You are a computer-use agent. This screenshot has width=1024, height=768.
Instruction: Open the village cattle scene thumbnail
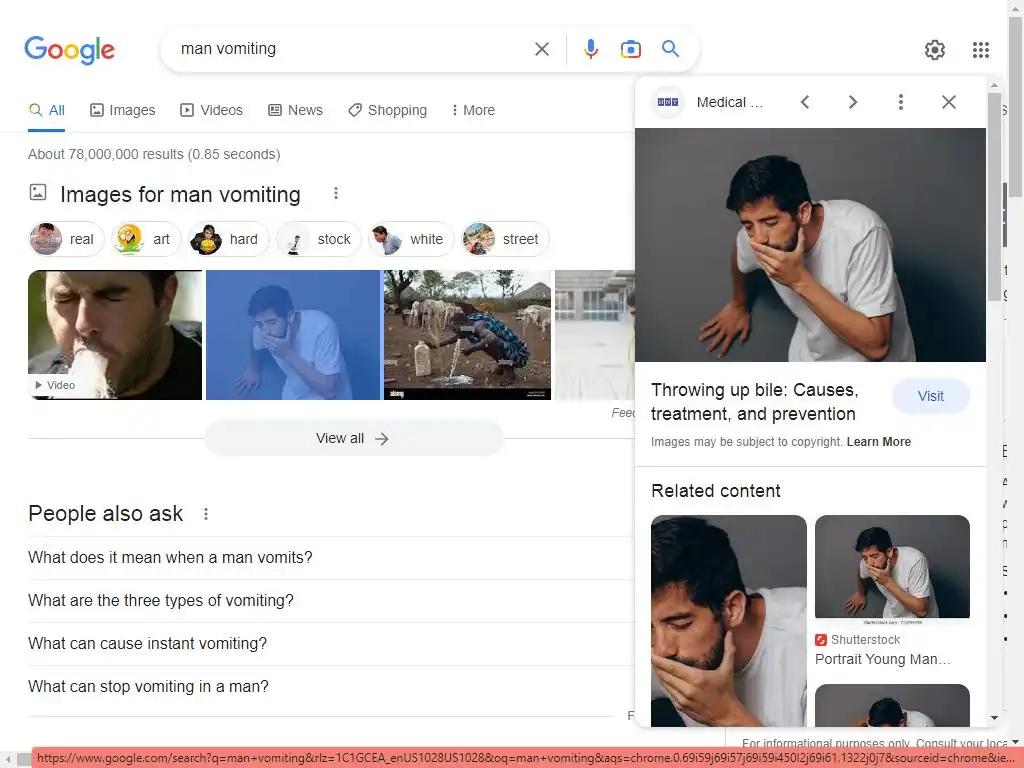468,335
